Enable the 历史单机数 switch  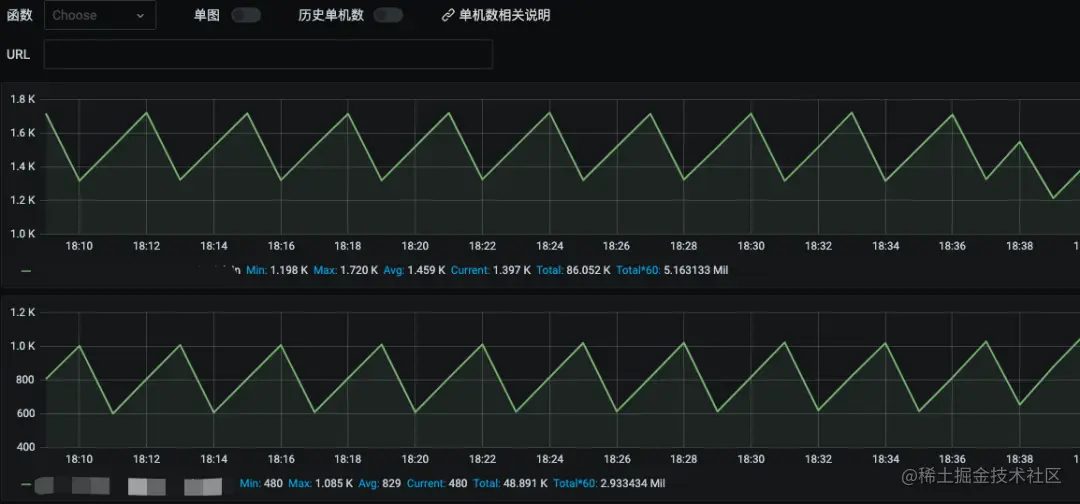click(388, 15)
